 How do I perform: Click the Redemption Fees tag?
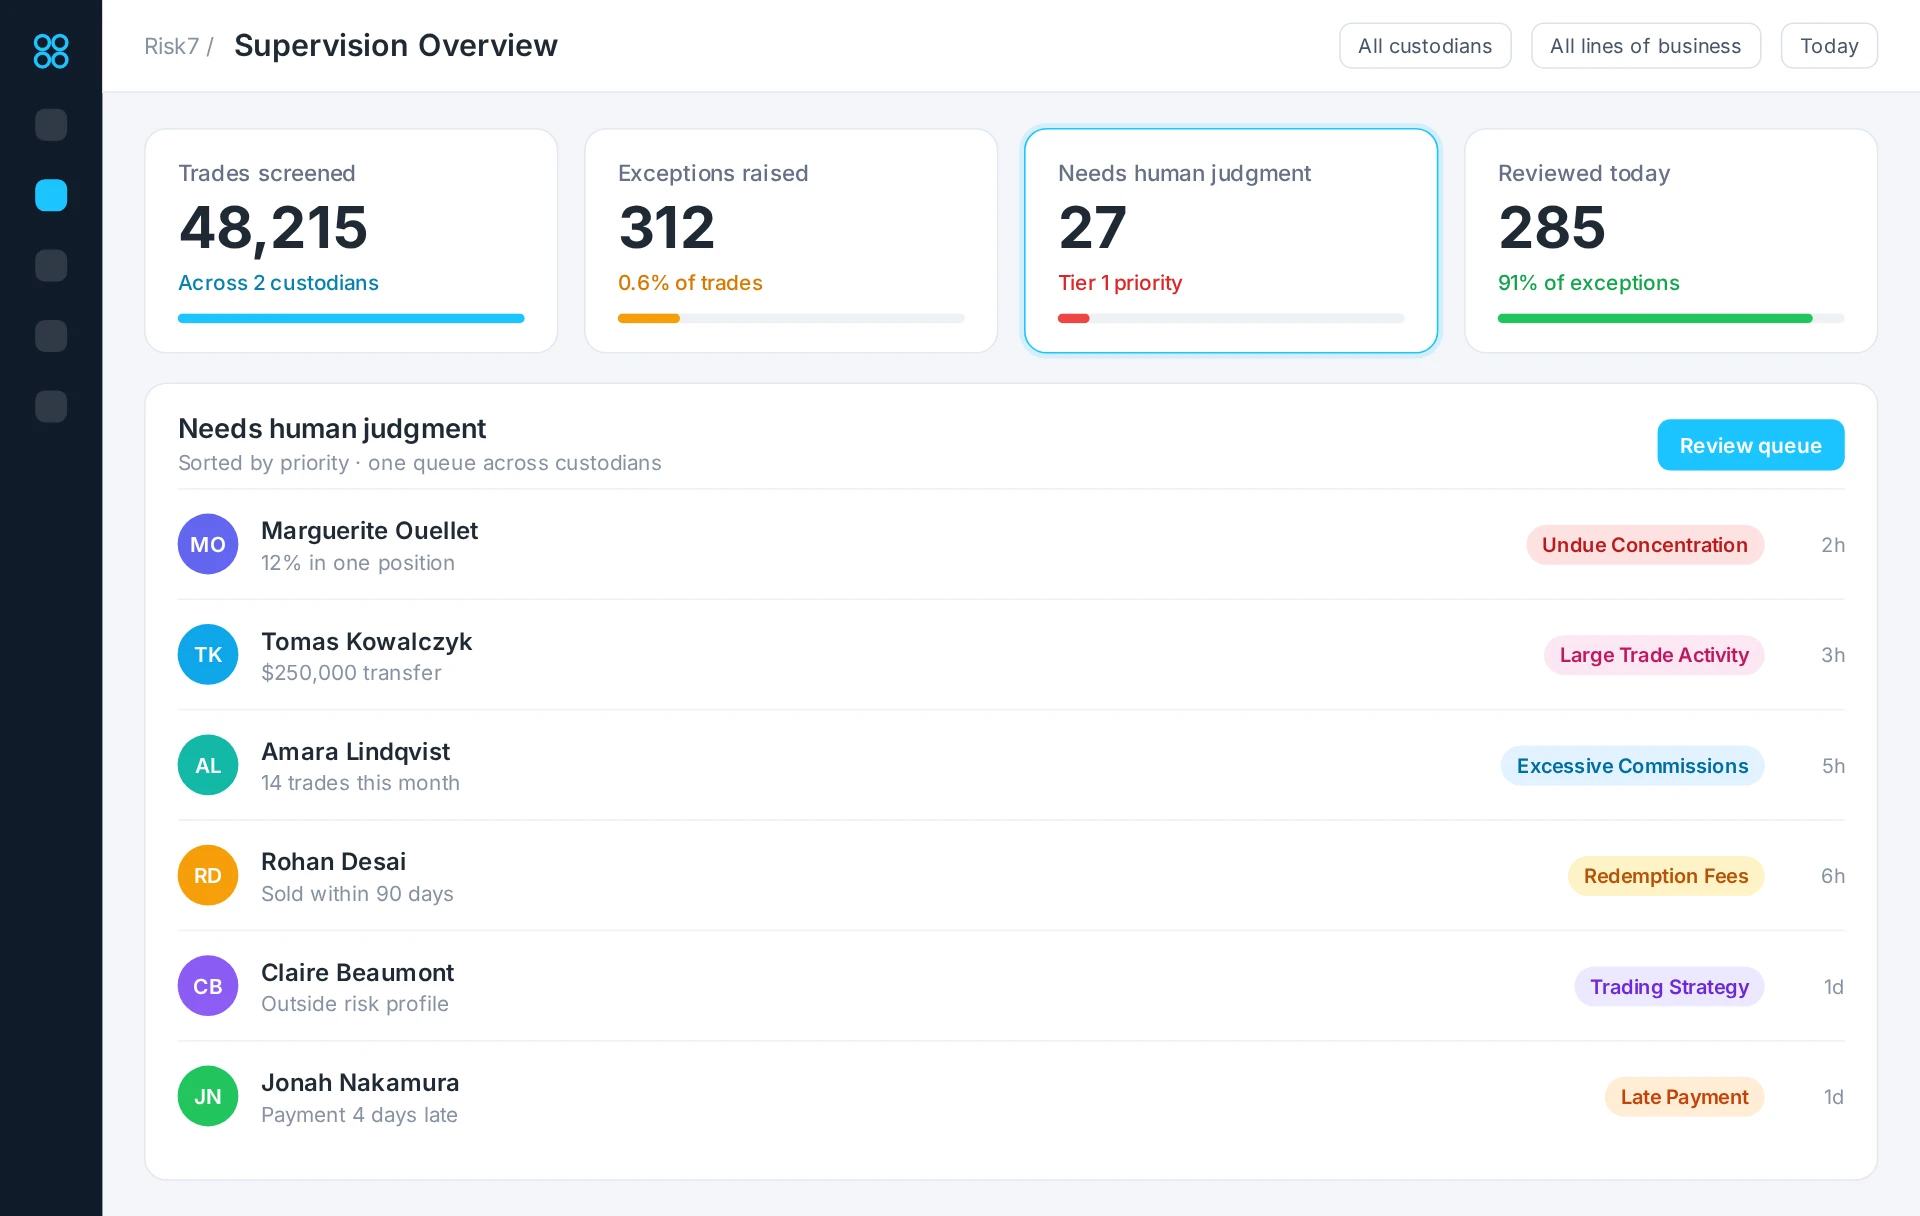pos(1666,876)
